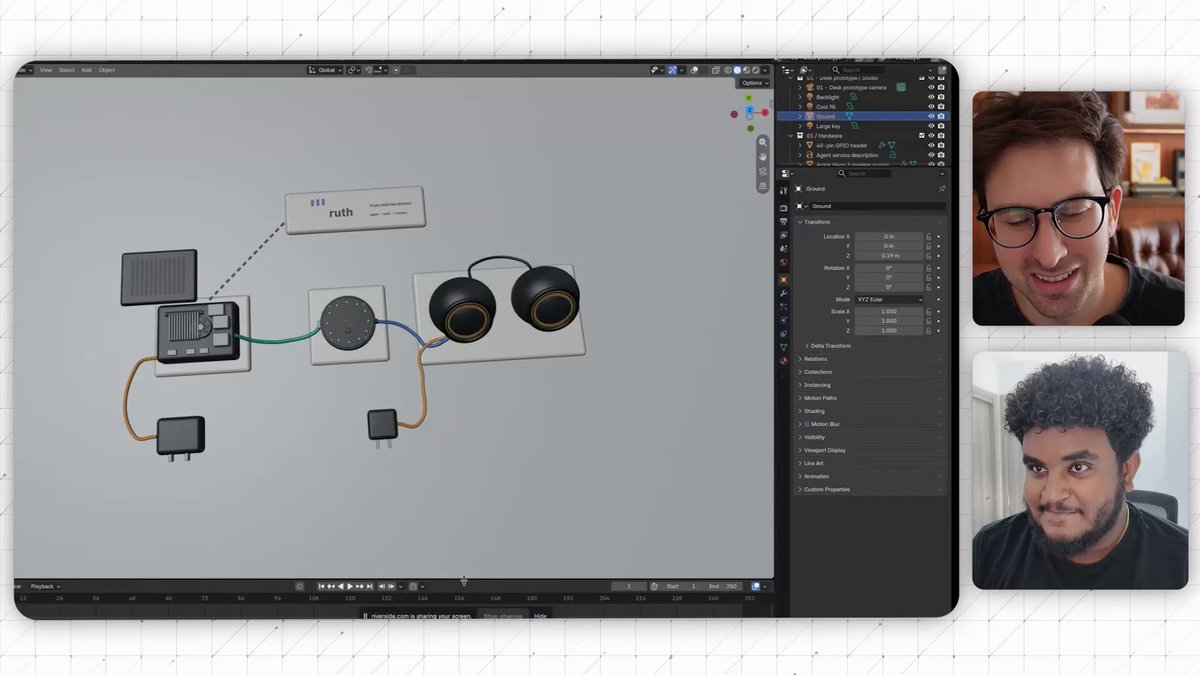Open the Tool properties tab
The height and width of the screenshot is (675, 1200).
783,191
